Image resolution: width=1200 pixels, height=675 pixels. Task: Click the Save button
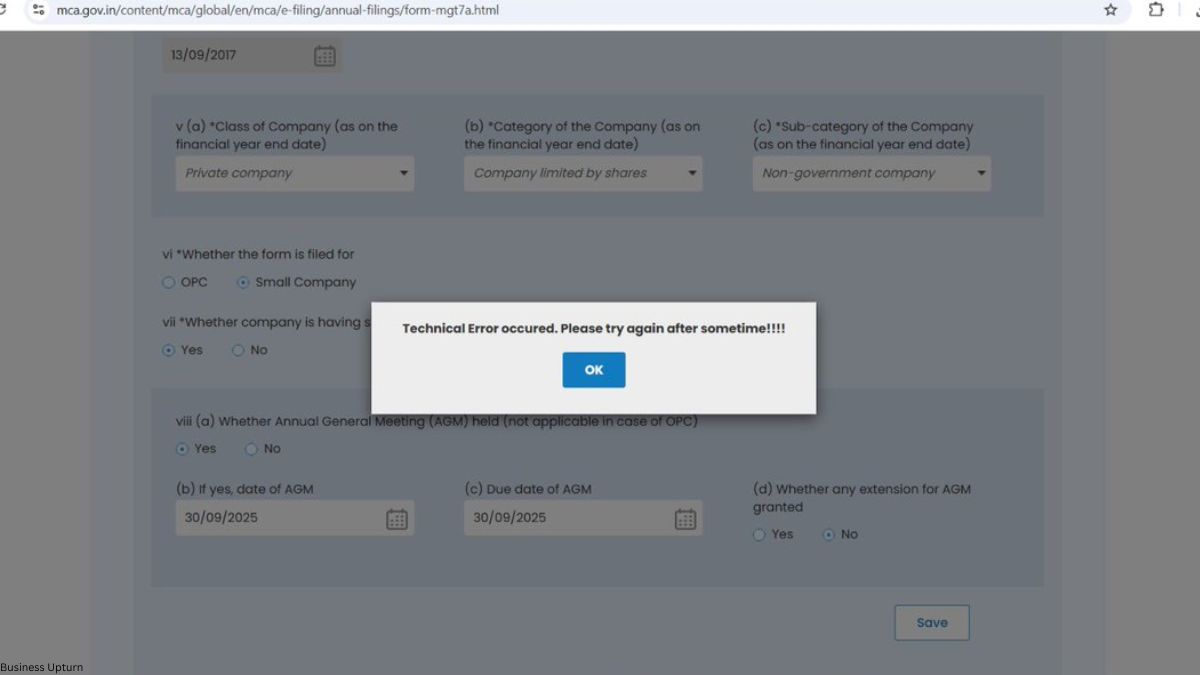931,622
